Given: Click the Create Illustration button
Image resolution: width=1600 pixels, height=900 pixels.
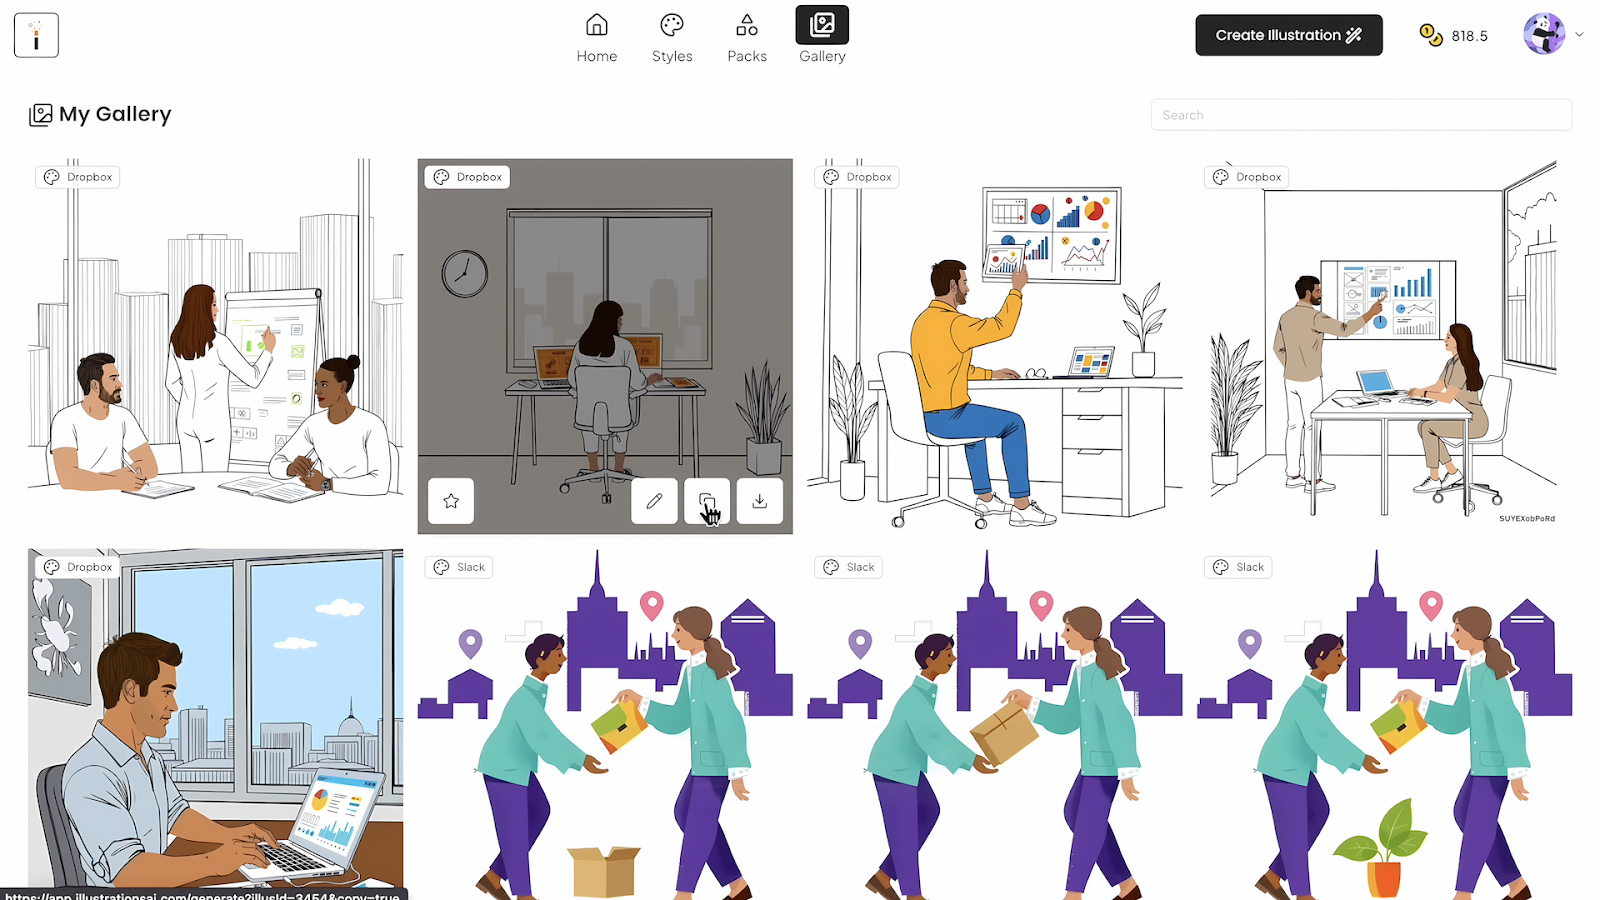Looking at the screenshot, I should point(1289,35).
